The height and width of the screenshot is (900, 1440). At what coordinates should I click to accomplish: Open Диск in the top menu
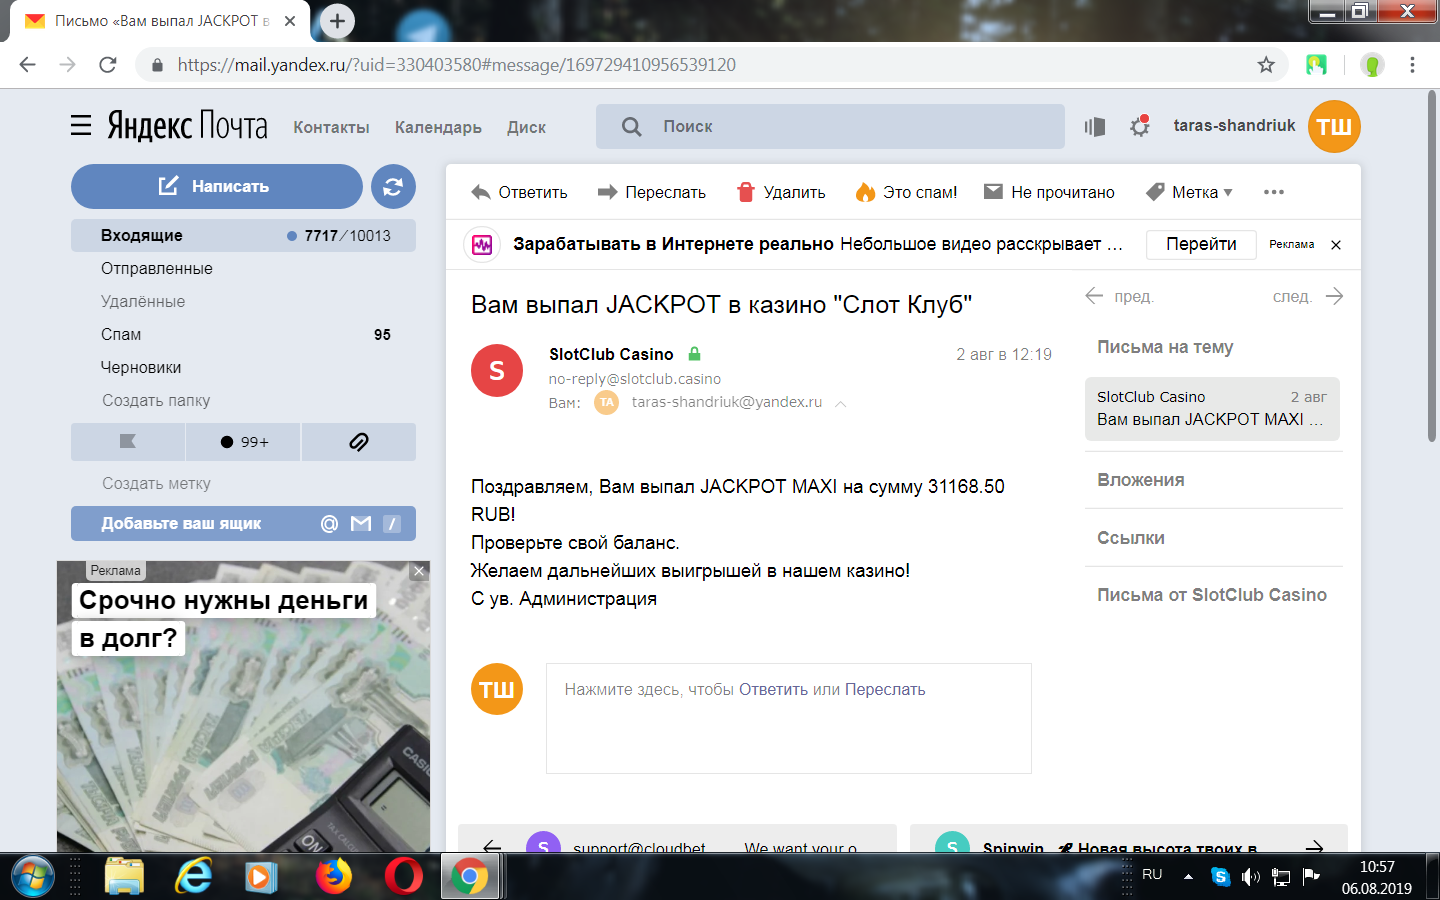pos(526,127)
